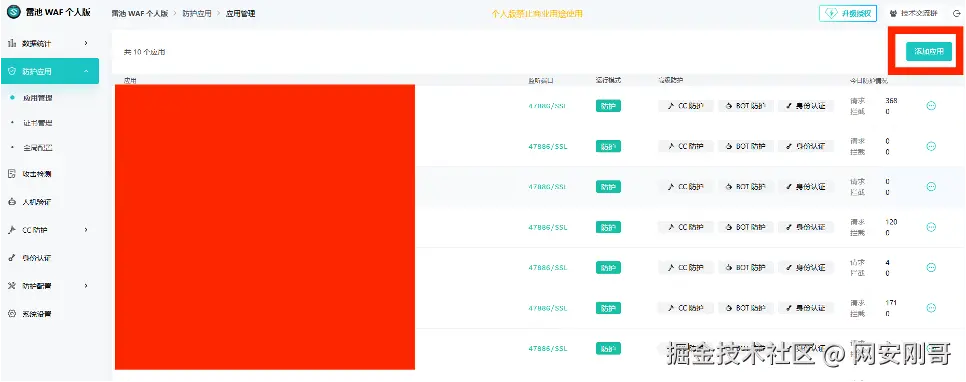Click the 防护应用 breadcrumb link

pyautogui.click(x=197, y=14)
